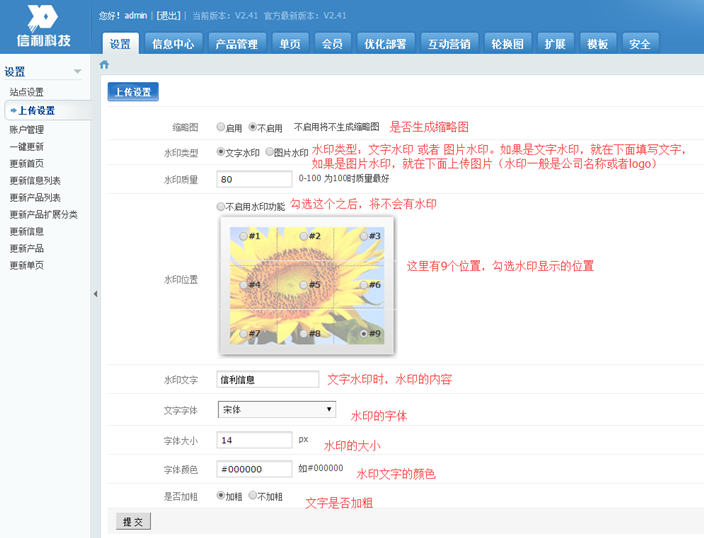Click the 字体颜色 color value field

[254, 469]
